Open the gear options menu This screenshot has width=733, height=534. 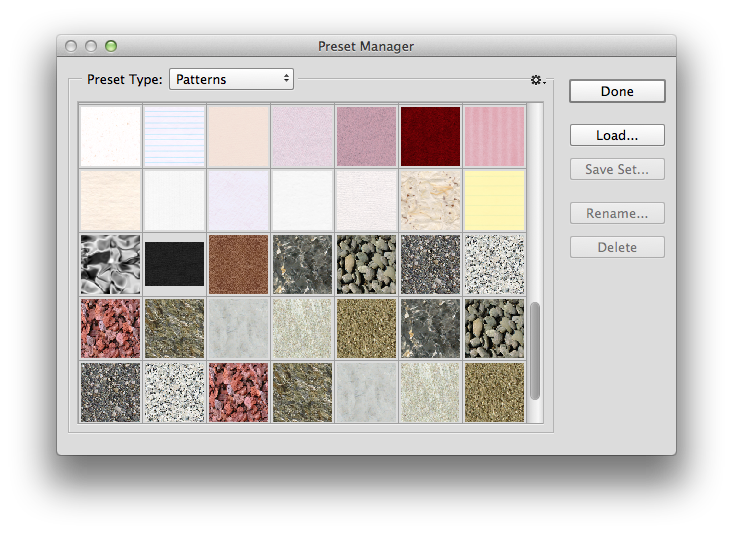538,80
